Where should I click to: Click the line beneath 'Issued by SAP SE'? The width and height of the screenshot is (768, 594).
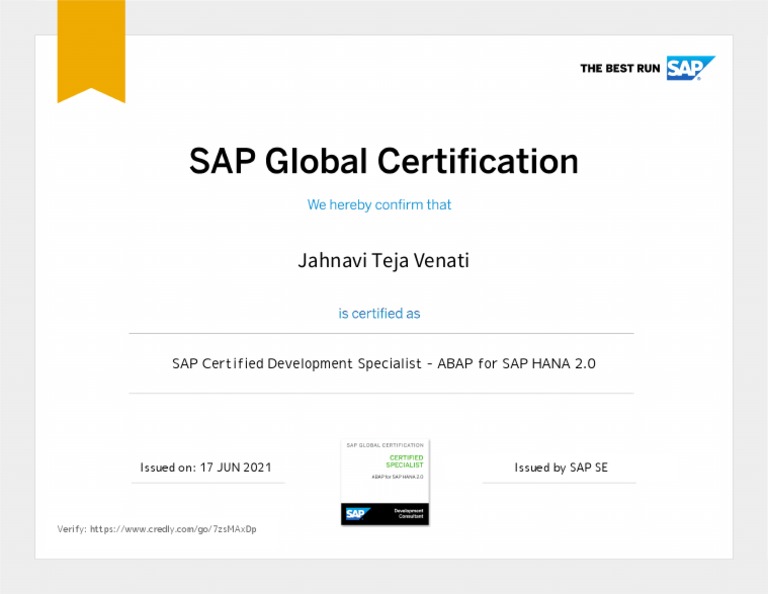(558, 483)
